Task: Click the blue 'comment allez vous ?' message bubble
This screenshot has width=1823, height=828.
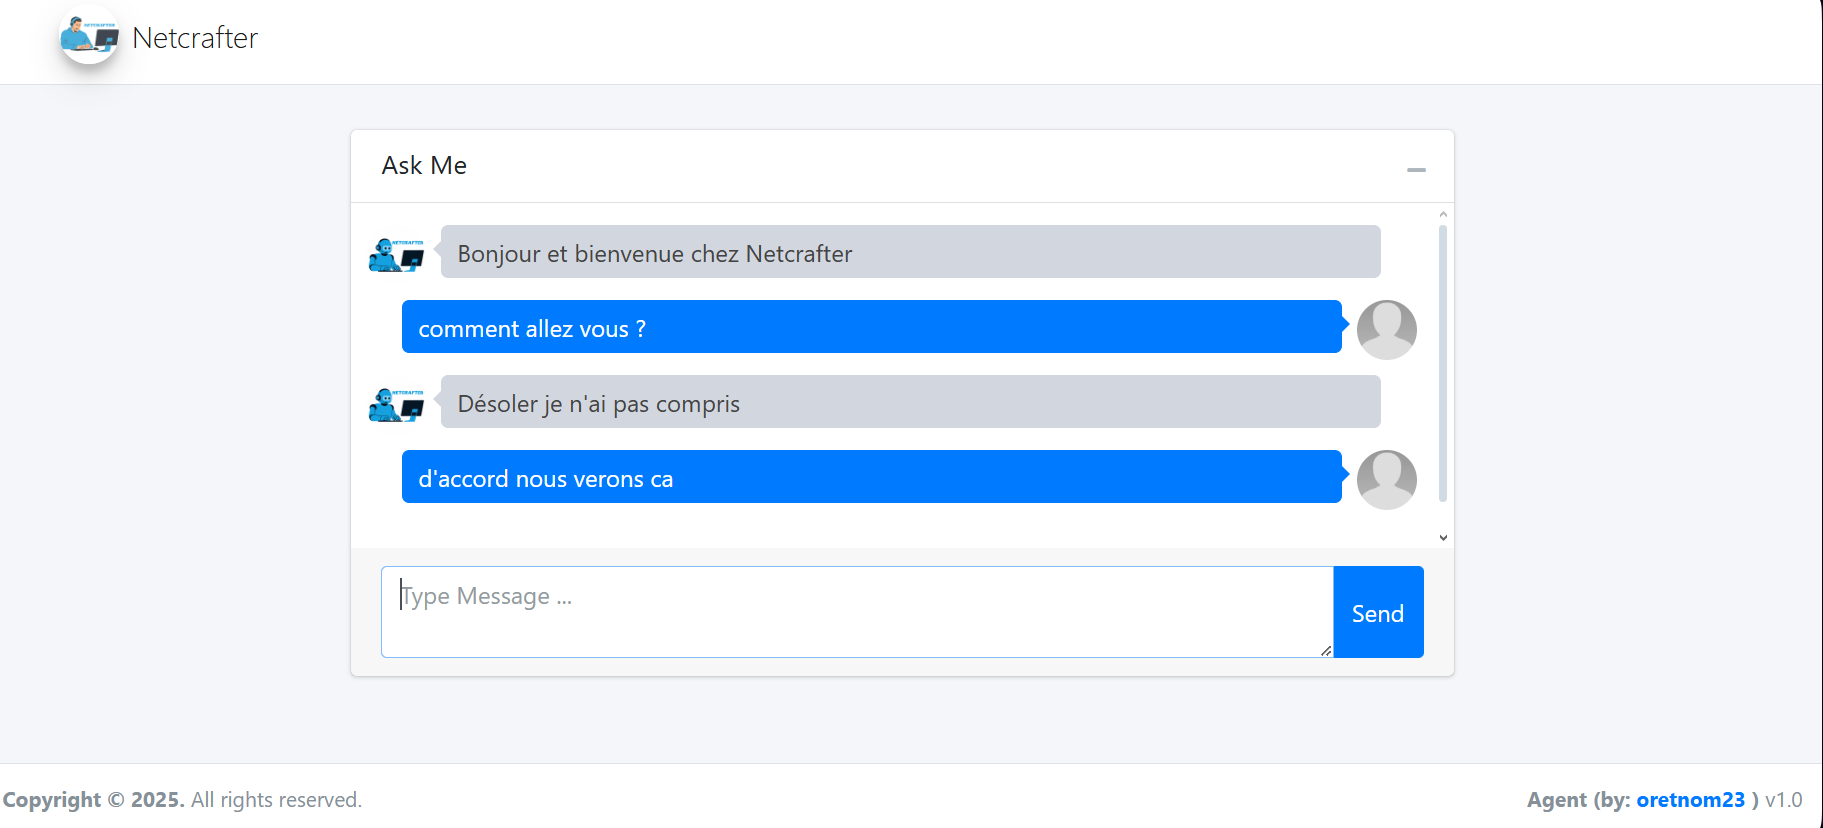Action: pyautogui.click(x=871, y=327)
